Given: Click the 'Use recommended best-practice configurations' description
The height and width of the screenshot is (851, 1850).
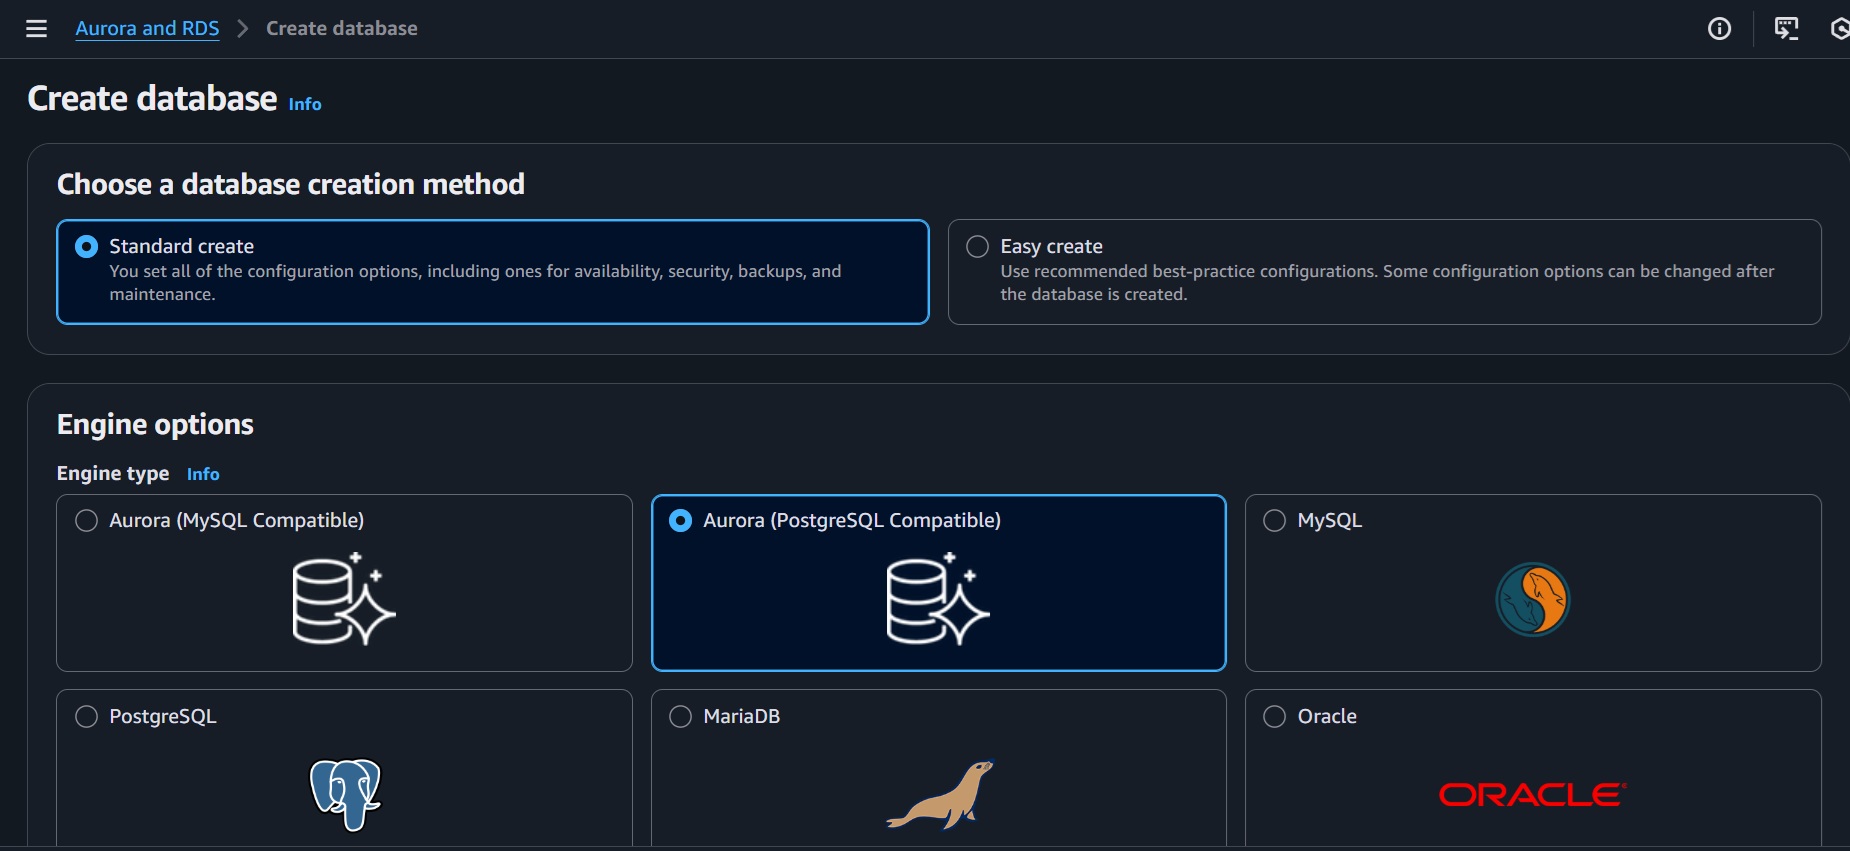Looking at the screenshot, I should coord(1387,283).
